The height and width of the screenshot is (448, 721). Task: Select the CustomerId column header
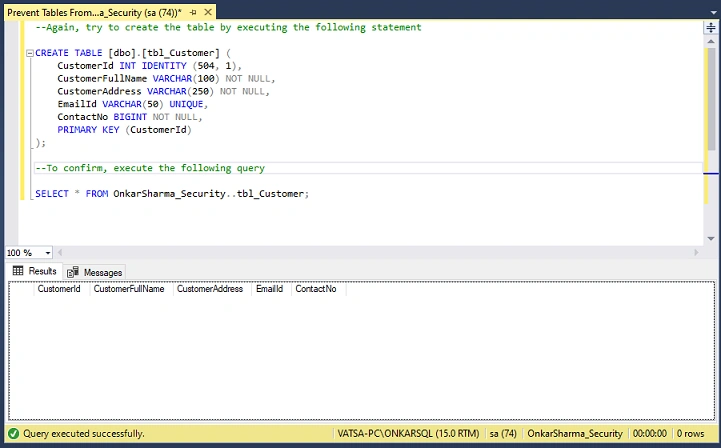[61, 289]
